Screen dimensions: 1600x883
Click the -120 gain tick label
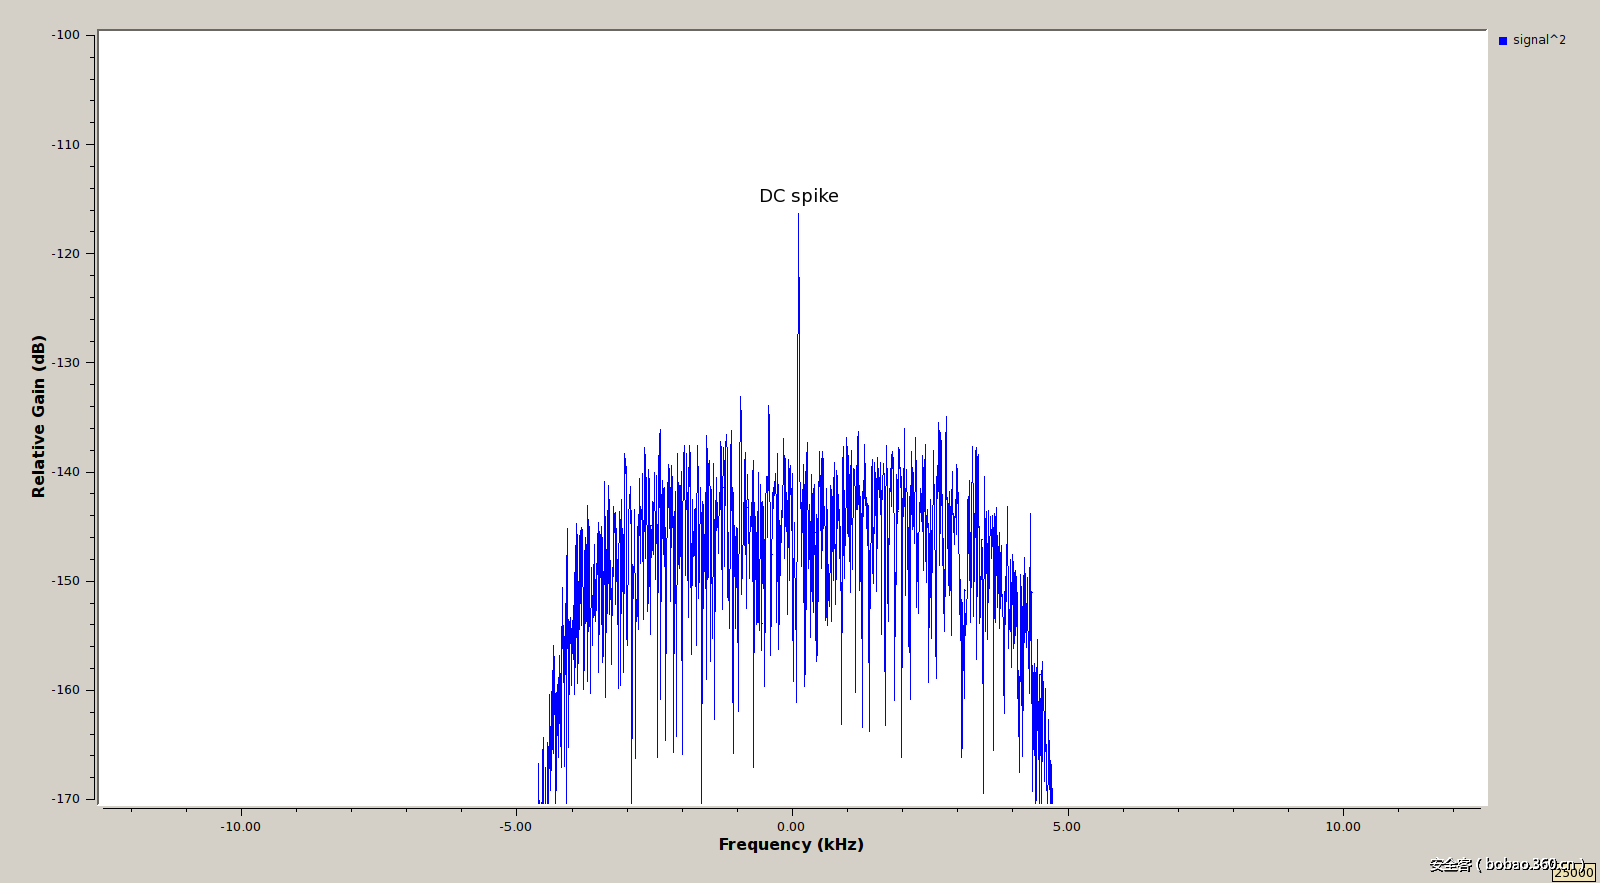tap(66, 253)
